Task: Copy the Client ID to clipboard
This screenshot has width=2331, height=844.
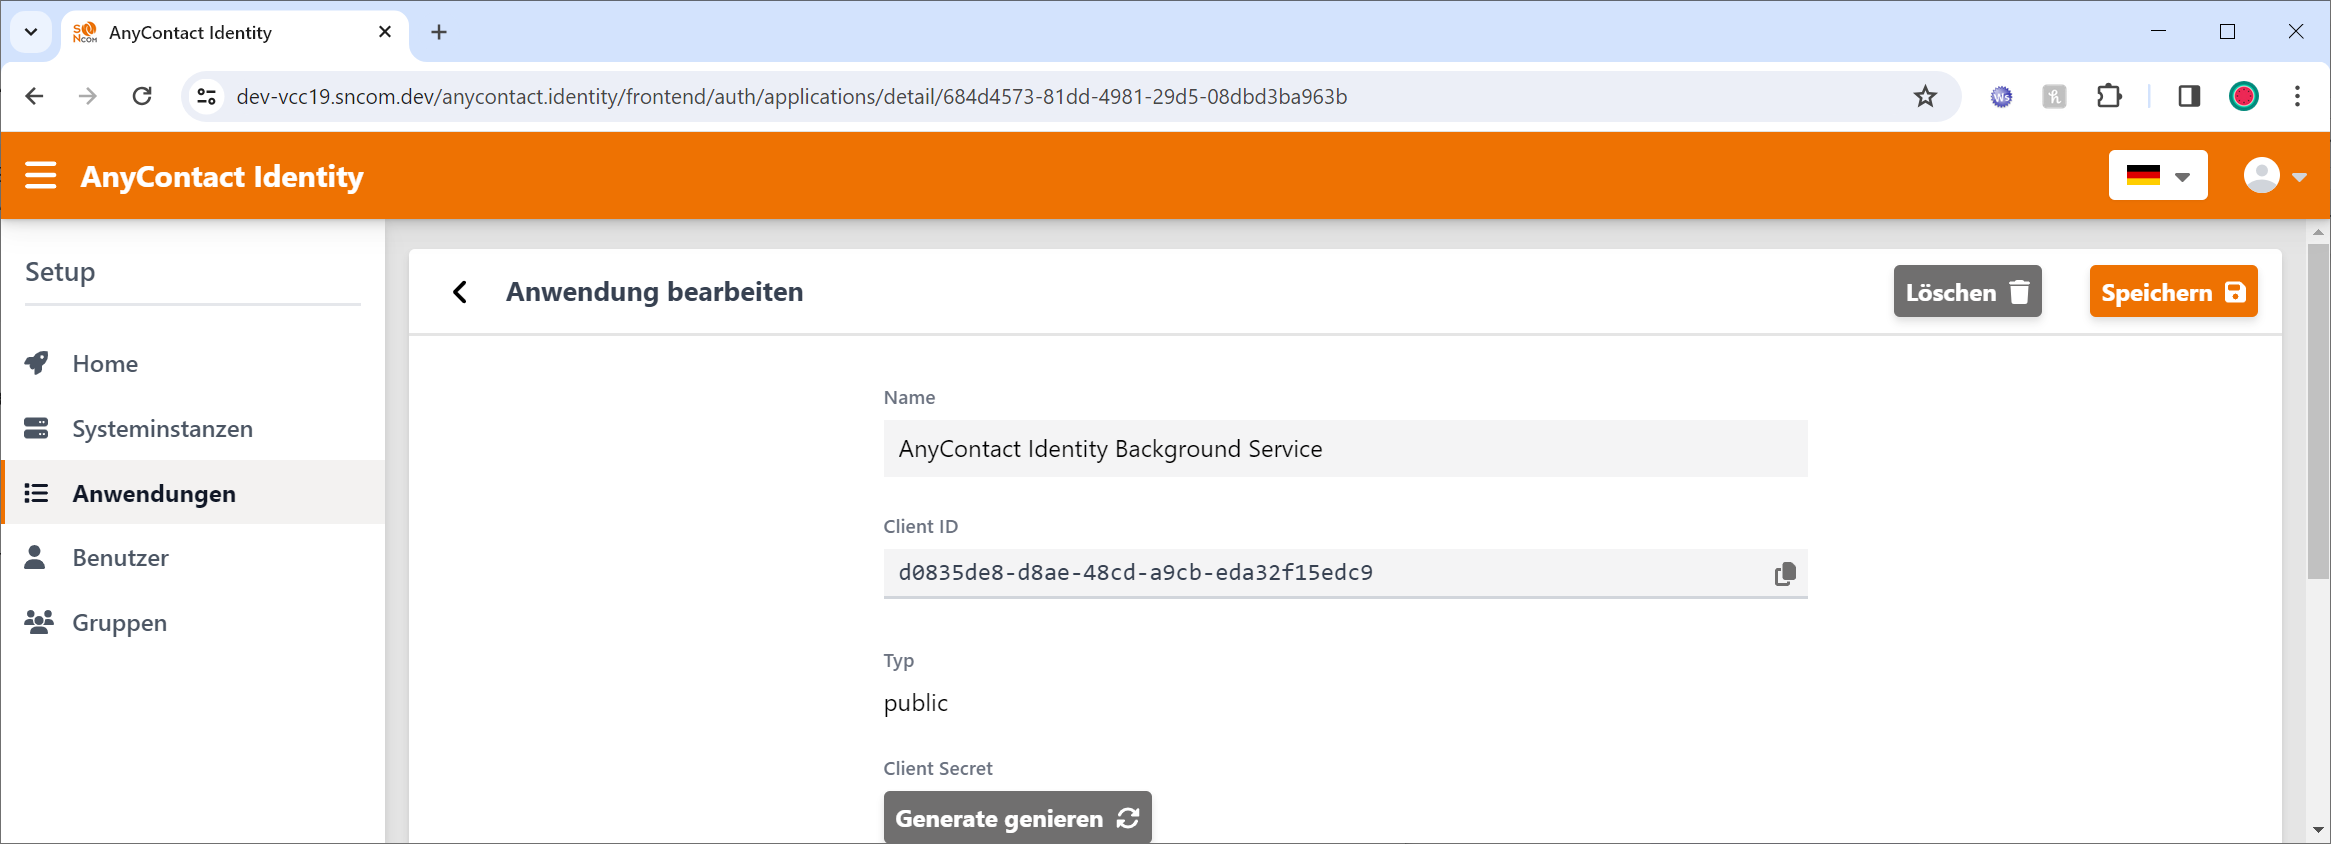Action: (1784, 574)
